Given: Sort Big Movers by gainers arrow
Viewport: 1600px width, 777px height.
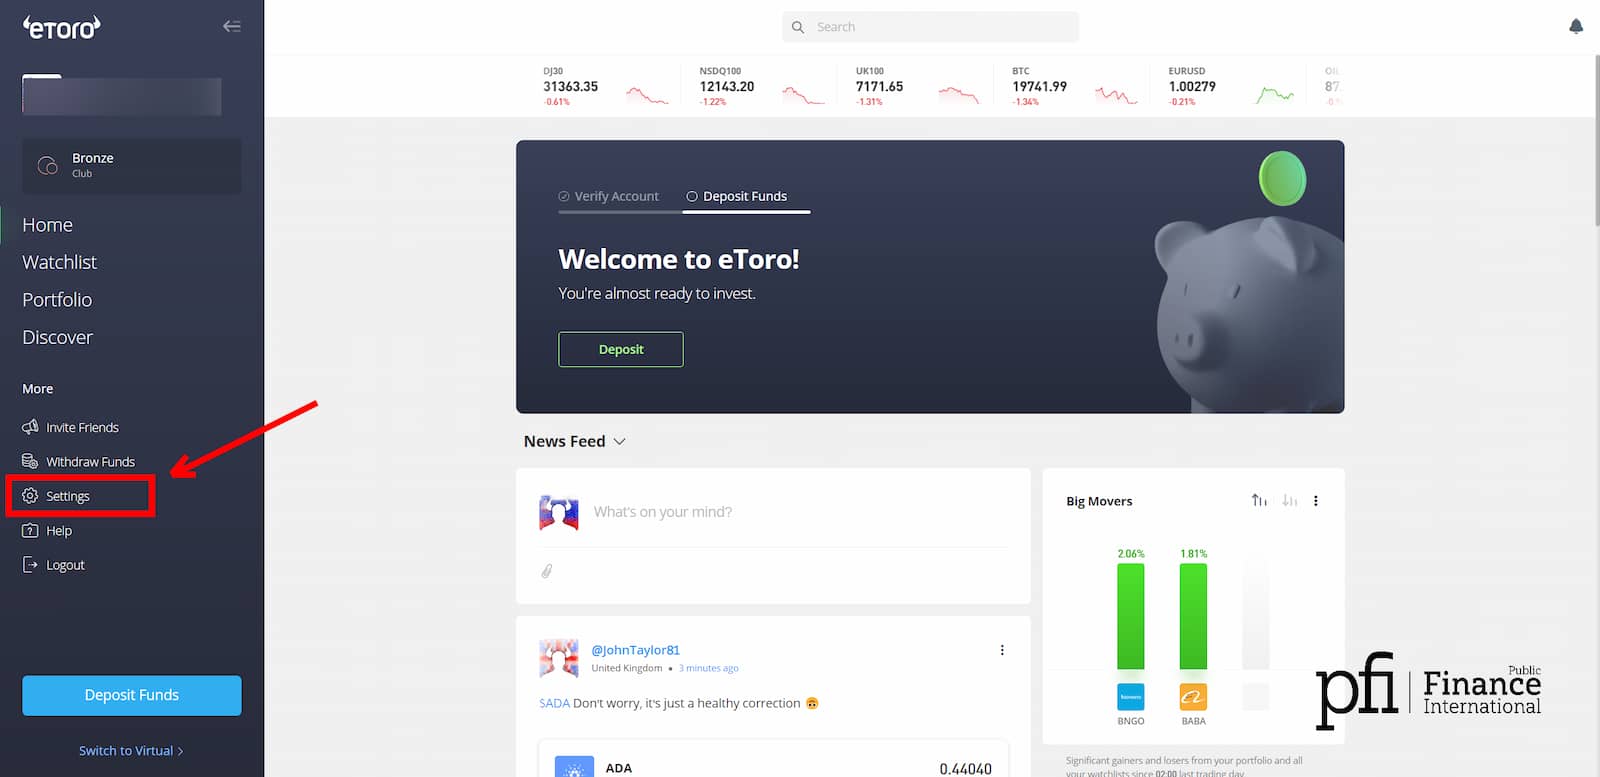Looking at the screenshot, I should tap(1259, 500).
